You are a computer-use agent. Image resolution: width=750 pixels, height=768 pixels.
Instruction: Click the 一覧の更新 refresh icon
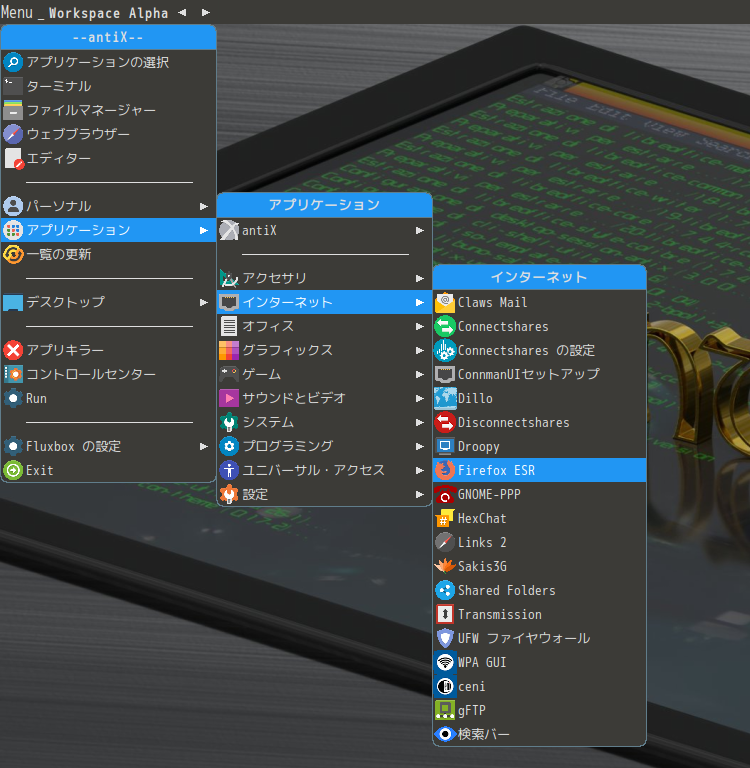pyautogui.click(x=13, y=254)
